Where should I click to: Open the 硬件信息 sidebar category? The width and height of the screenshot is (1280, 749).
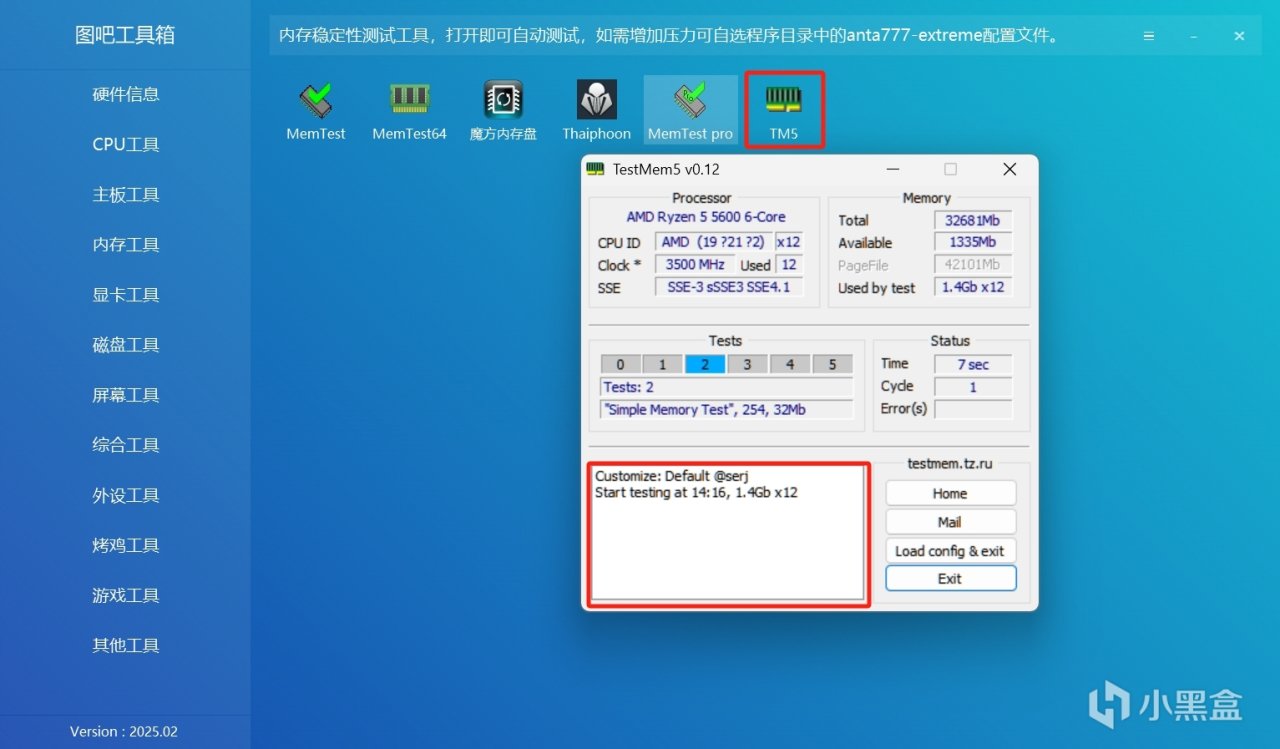[125, 95]
